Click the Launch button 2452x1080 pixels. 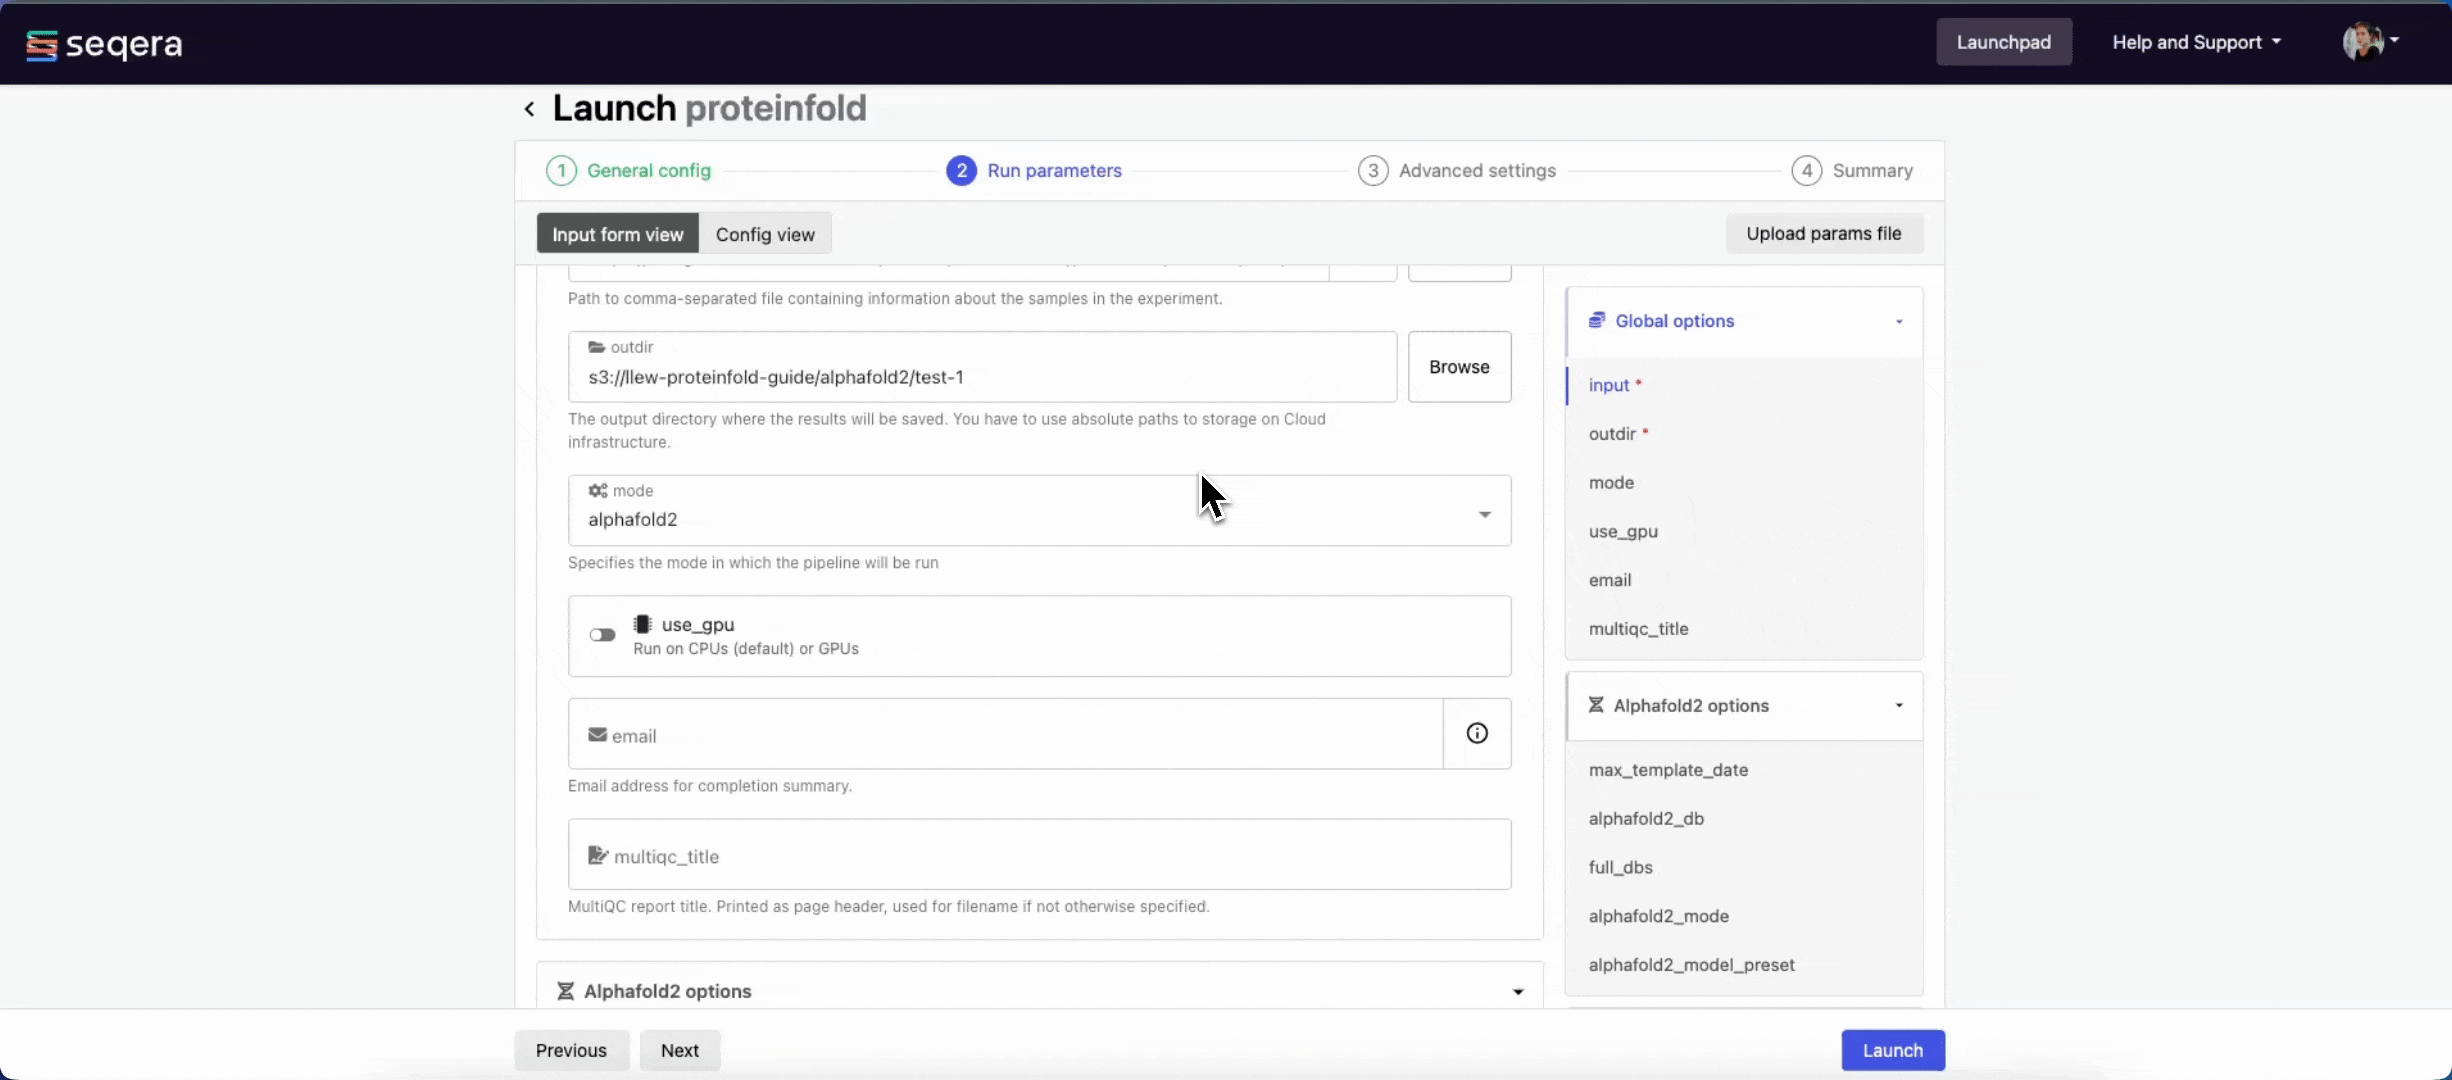[1892, 1050]
